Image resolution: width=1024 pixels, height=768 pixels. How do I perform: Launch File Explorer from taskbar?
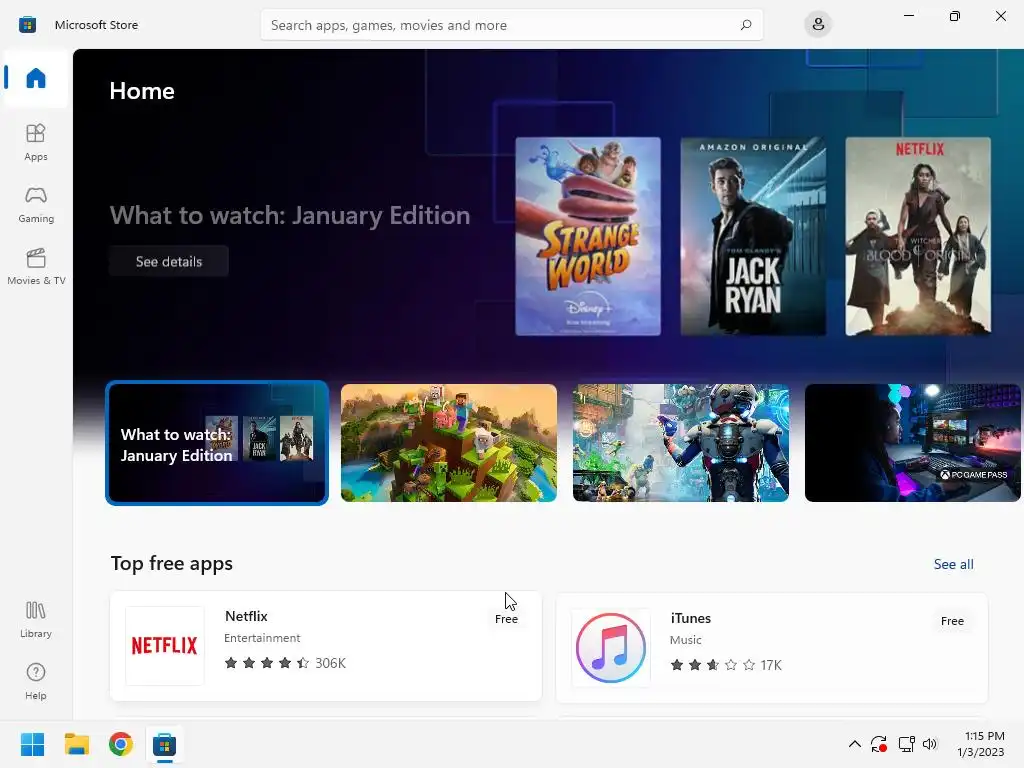76,744
